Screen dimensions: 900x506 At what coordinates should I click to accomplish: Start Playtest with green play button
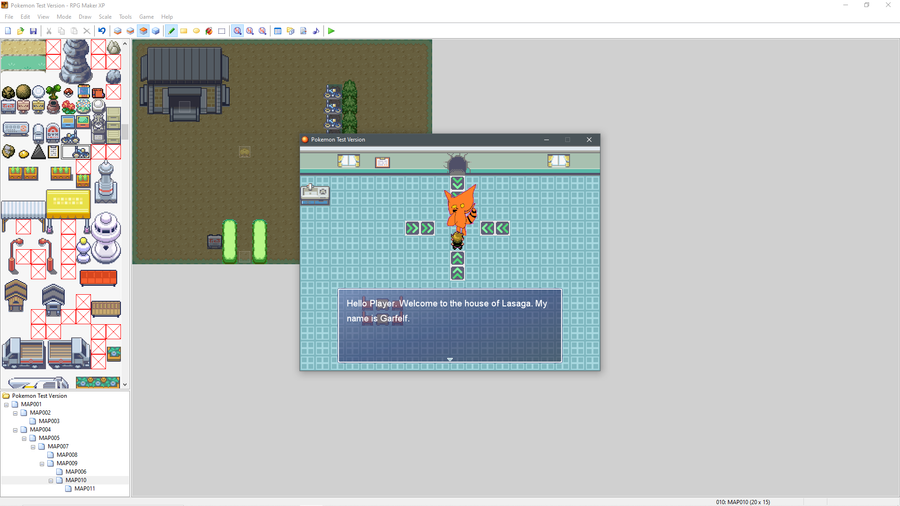click(x=331, y=31)
